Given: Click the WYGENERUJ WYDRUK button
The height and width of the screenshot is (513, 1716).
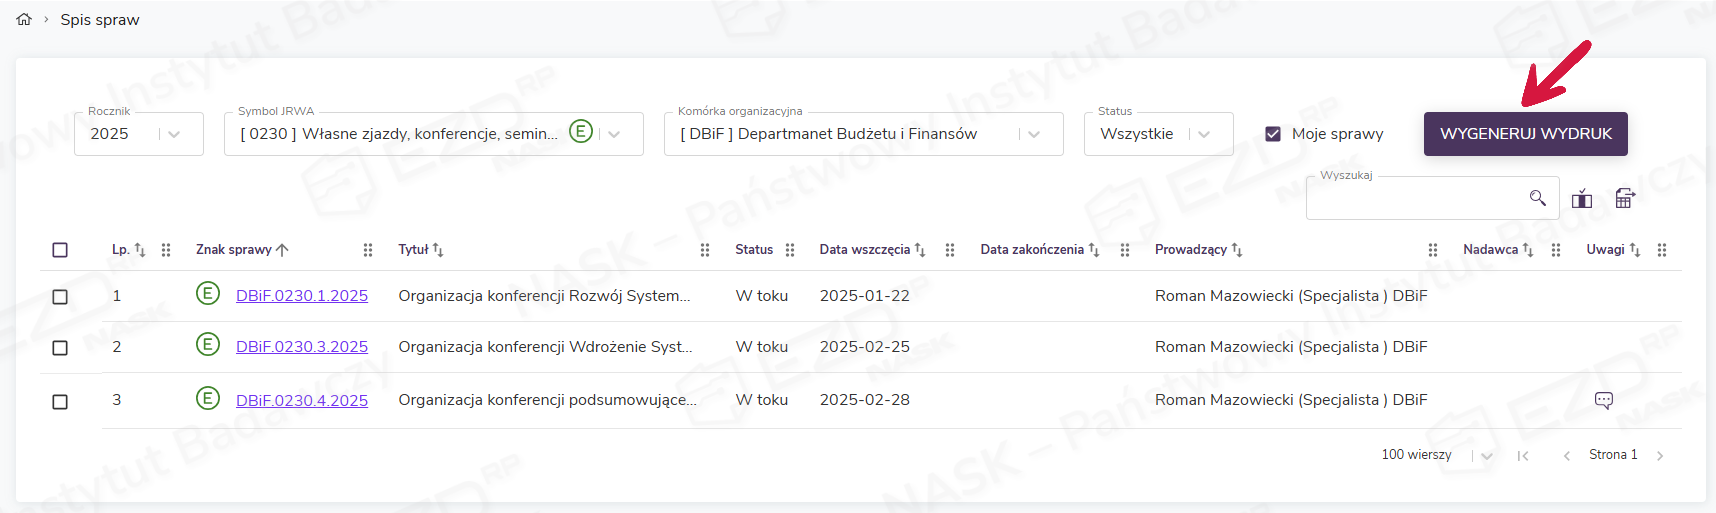Looking at the screenshot, I should (1525, 134).
